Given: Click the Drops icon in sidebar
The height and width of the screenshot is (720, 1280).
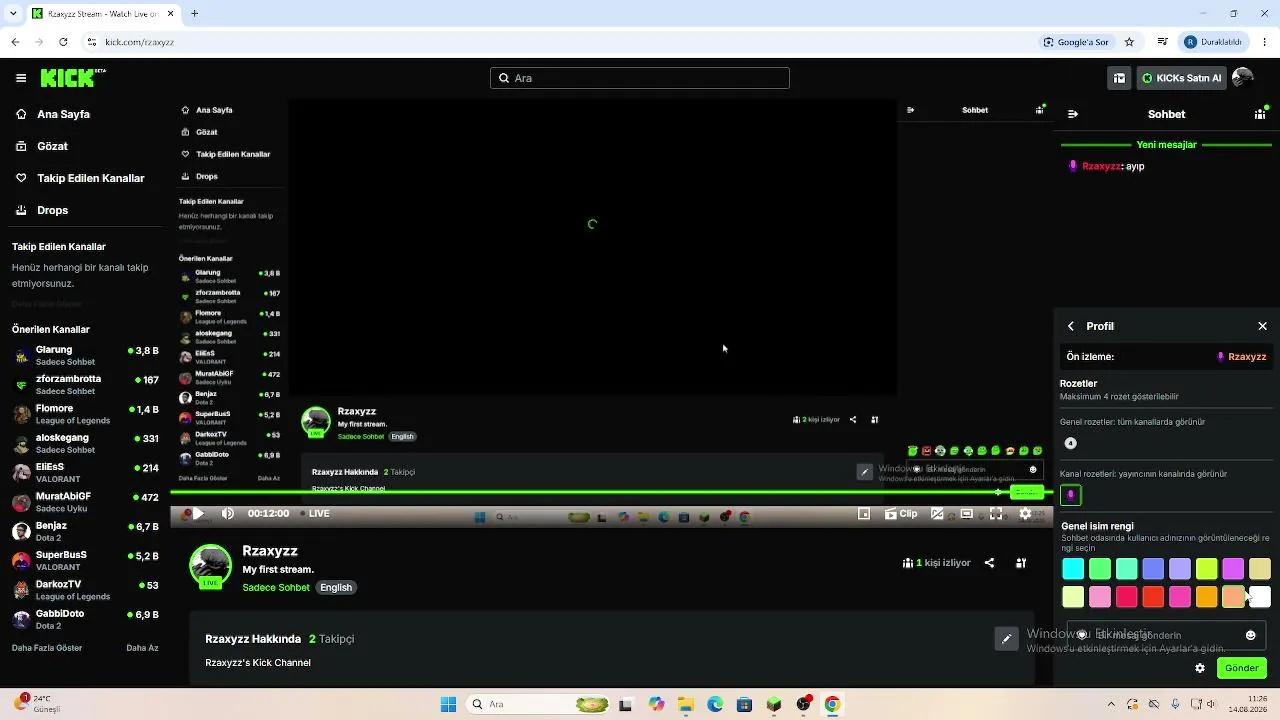Looking at the screenshot, I should [21, 210].
